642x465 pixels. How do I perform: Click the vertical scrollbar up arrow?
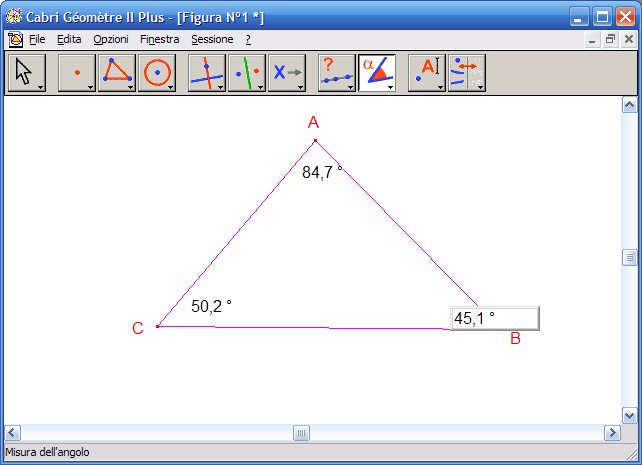point(629,105)
